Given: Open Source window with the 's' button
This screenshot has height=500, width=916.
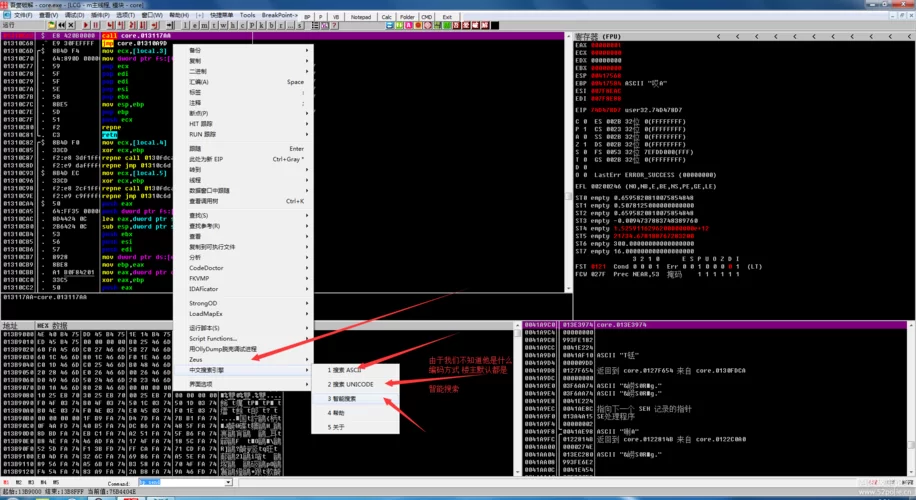Looking at the screenshot, I should (300, 25).
